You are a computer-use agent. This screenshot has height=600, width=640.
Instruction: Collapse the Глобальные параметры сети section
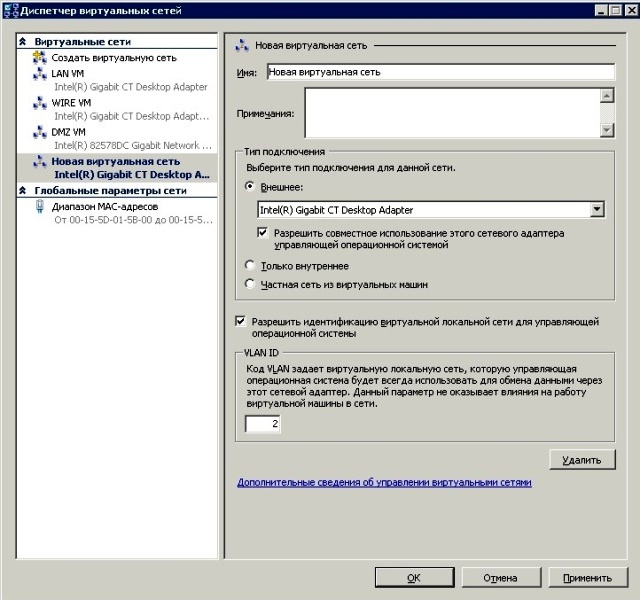tap(23, 190)
